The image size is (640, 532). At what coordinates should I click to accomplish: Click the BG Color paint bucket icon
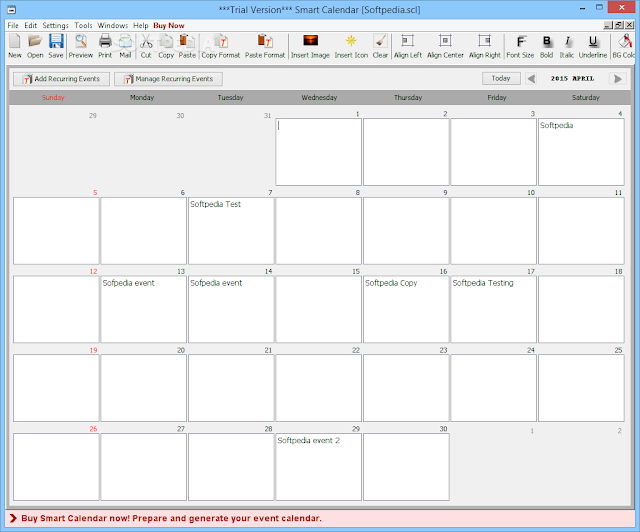(624, 46)
